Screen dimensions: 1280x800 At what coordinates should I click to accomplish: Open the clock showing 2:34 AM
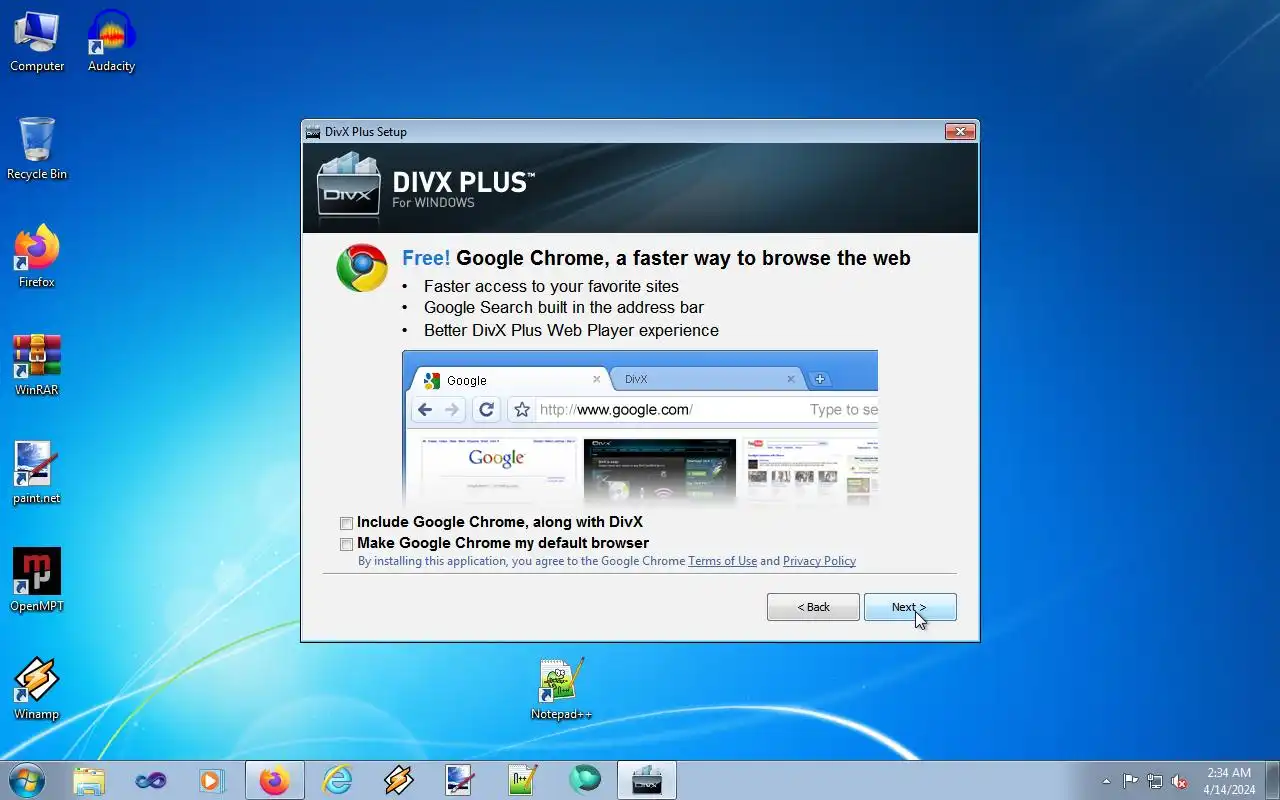click(x=1229, y=781)
